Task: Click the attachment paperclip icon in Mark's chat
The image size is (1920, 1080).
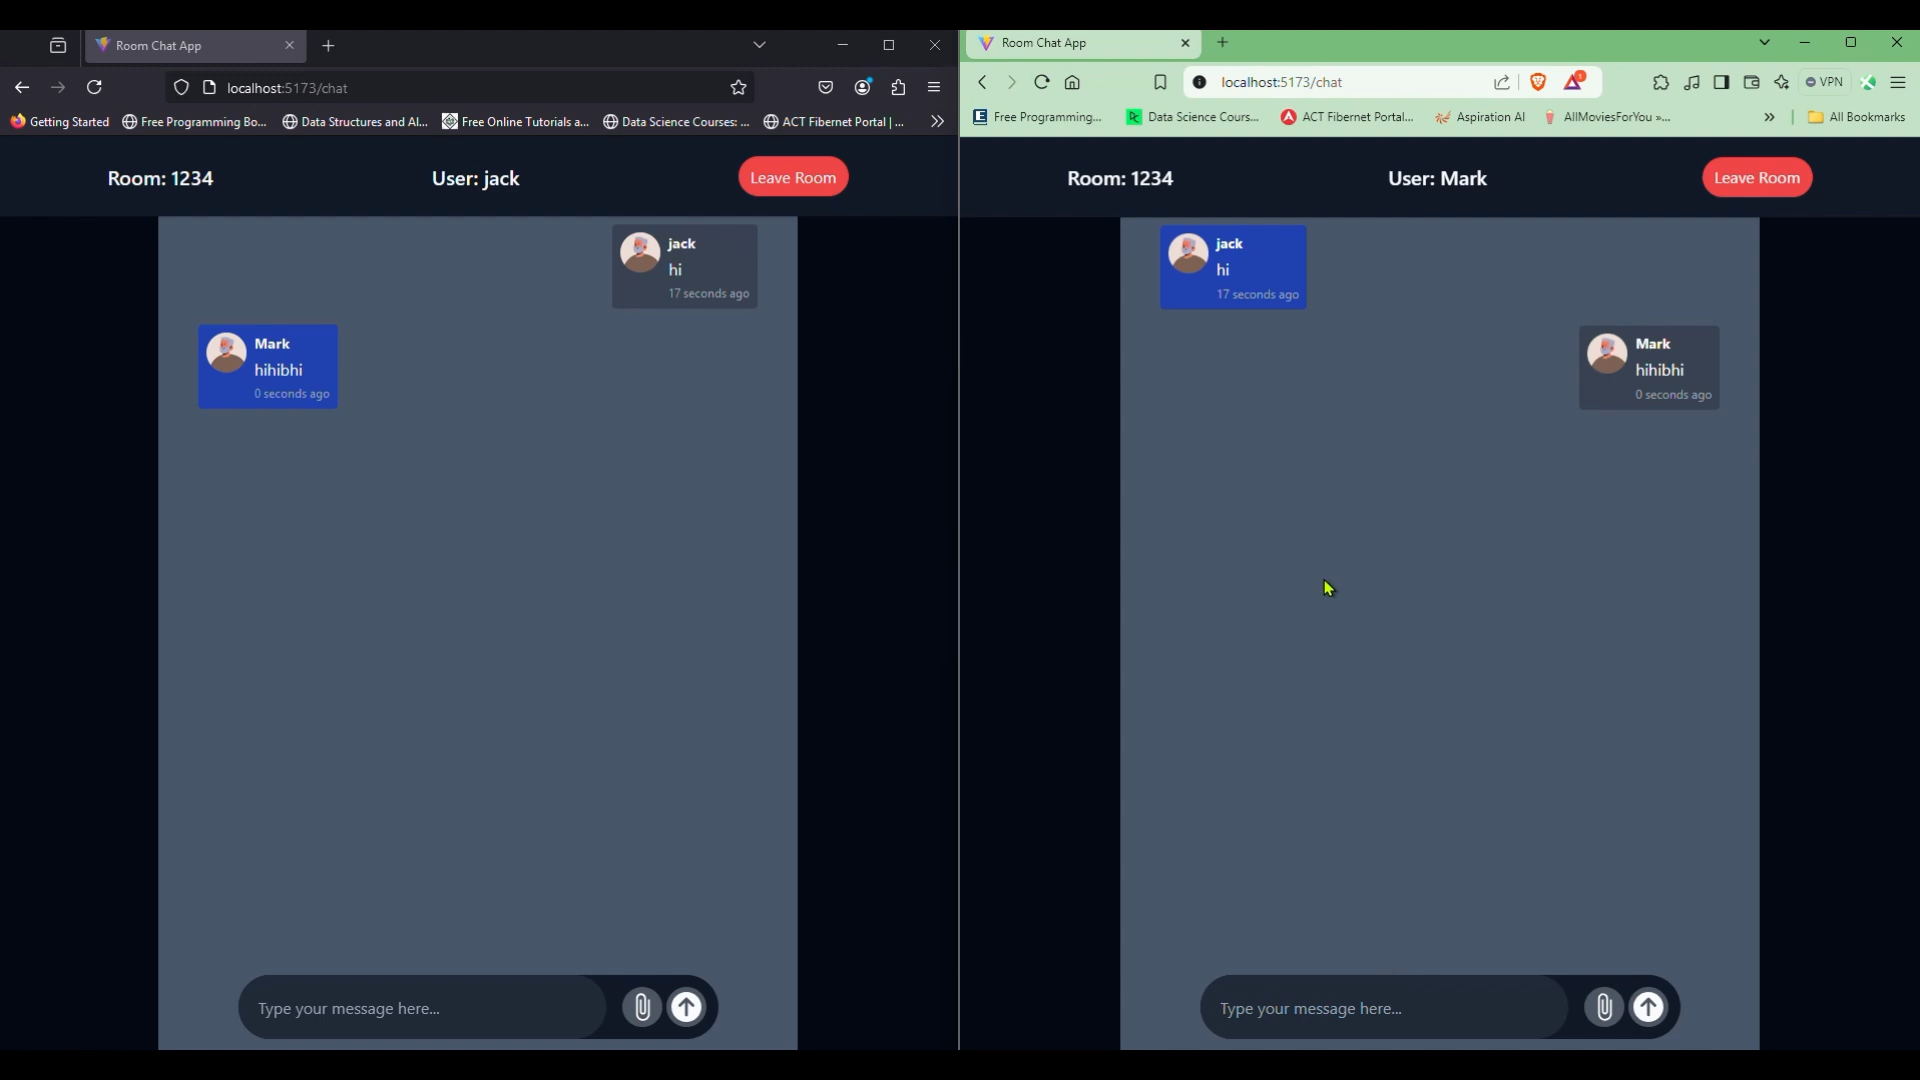Action: 1604,1007
